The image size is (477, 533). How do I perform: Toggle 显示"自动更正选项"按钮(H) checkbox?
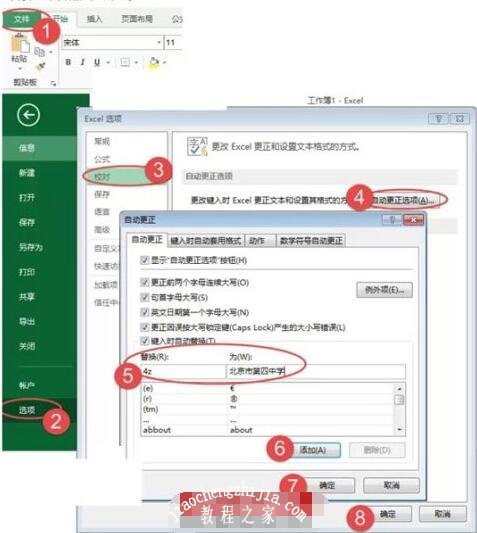[x=144, y=260]
